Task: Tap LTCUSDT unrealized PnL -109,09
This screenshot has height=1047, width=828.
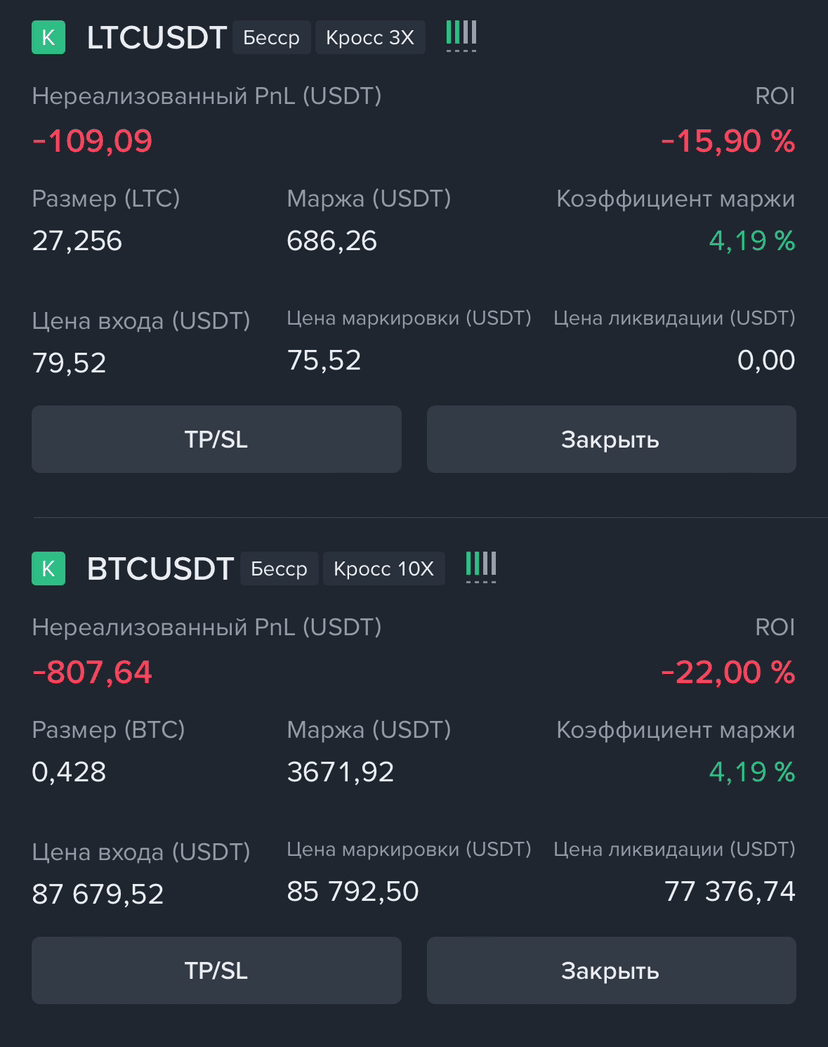Action: click(92, 141)
